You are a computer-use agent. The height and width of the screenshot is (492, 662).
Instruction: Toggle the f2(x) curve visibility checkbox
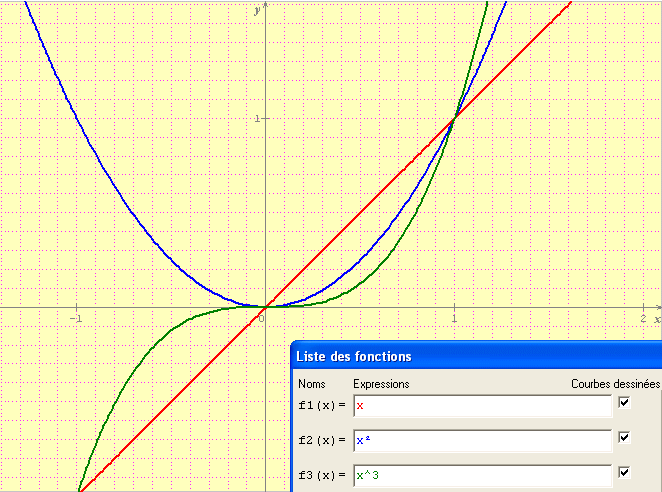625,438
